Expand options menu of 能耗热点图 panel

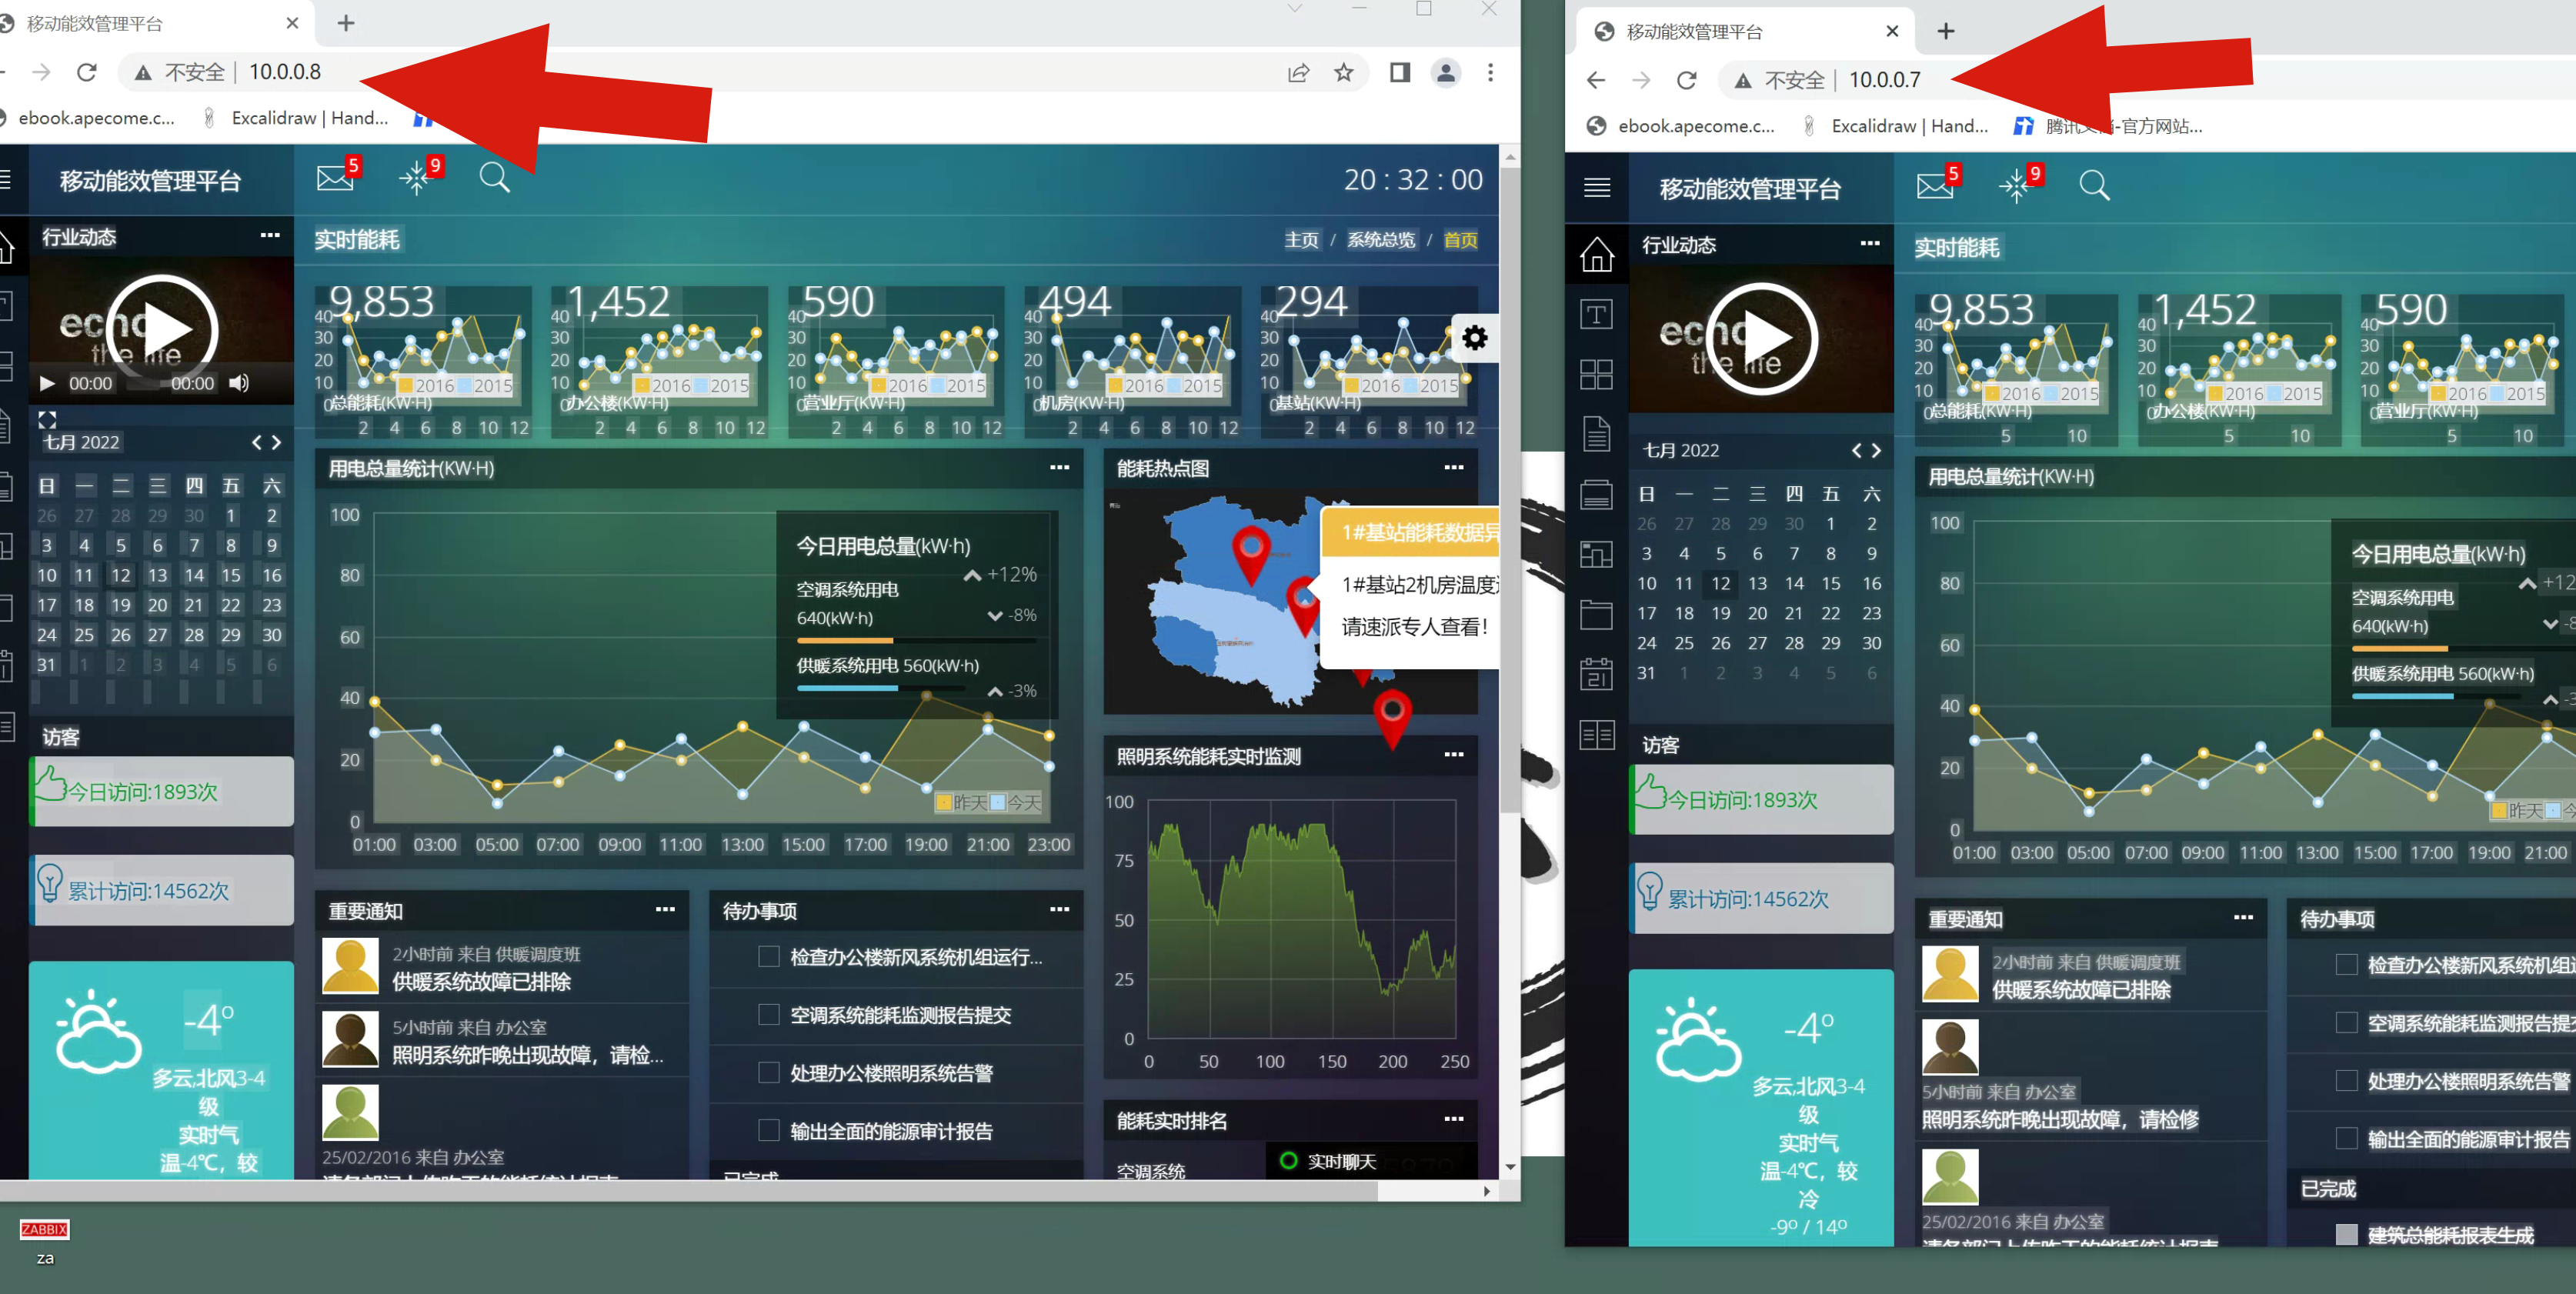point(1453,468)
